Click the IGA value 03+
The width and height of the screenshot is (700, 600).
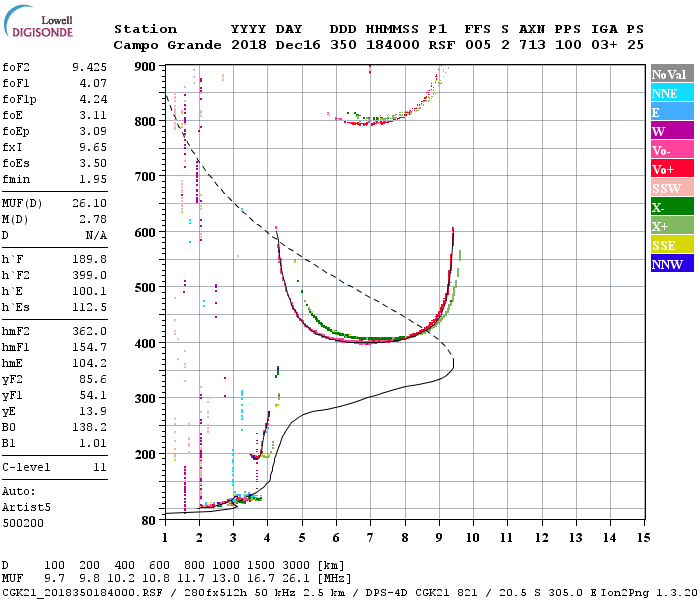pos(604,45)
